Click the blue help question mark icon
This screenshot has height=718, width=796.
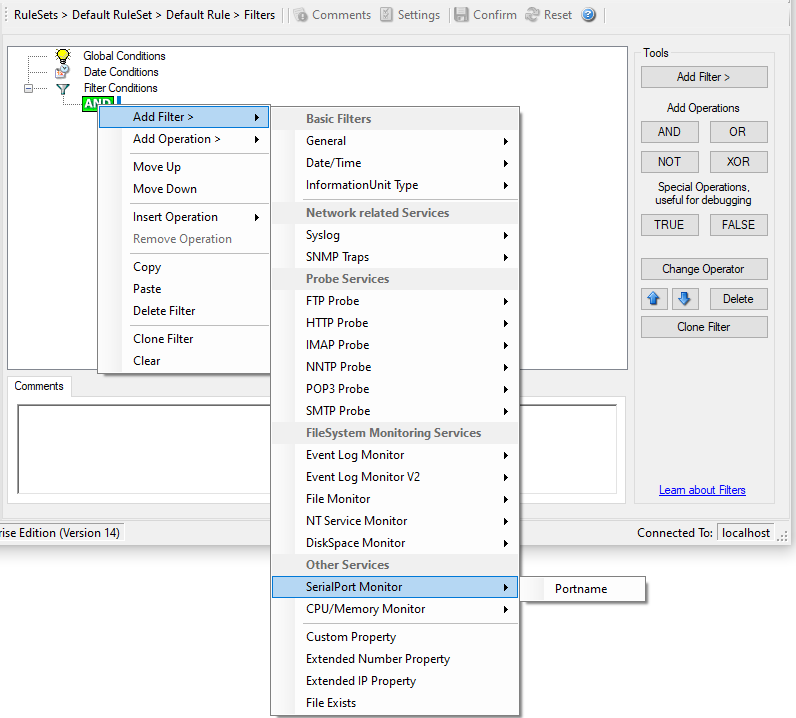589,15
